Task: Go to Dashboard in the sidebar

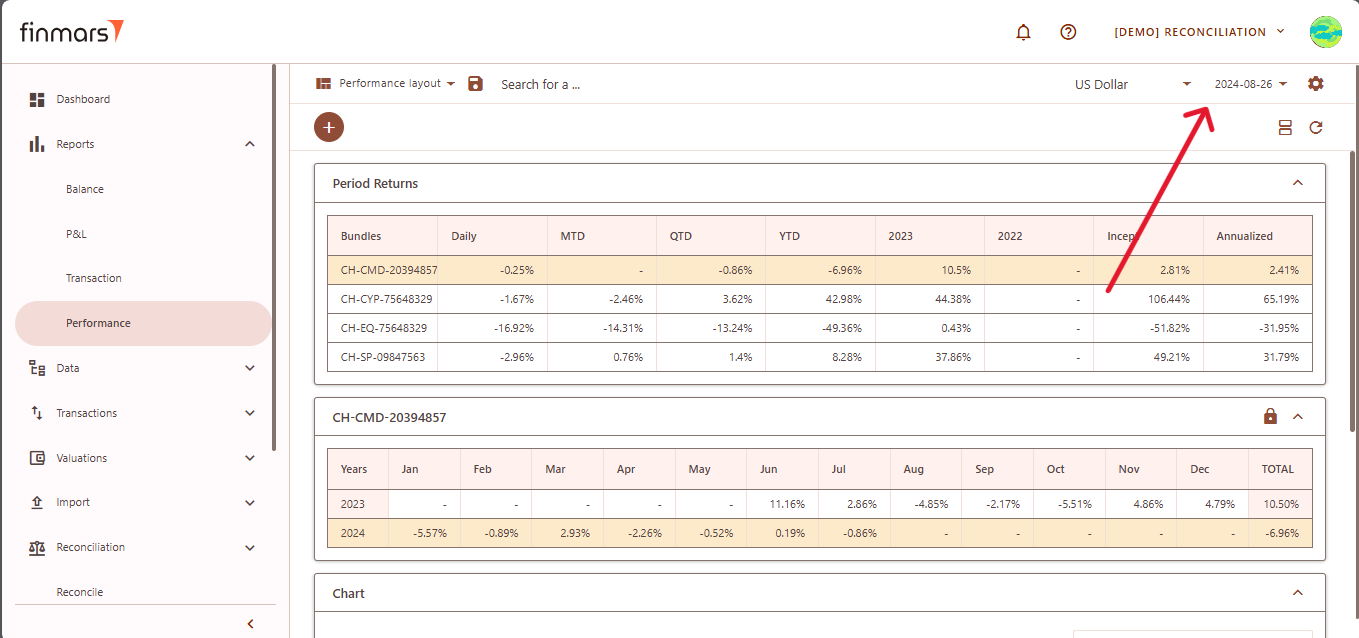Action: click(x=83, y=99)
